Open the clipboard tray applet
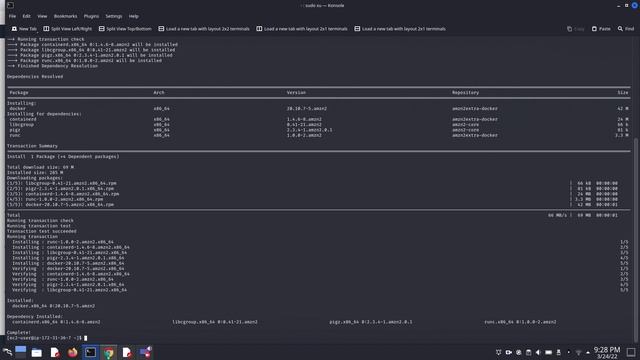Image resolution: width=640 pixels, height=360 pixels. 529,352
